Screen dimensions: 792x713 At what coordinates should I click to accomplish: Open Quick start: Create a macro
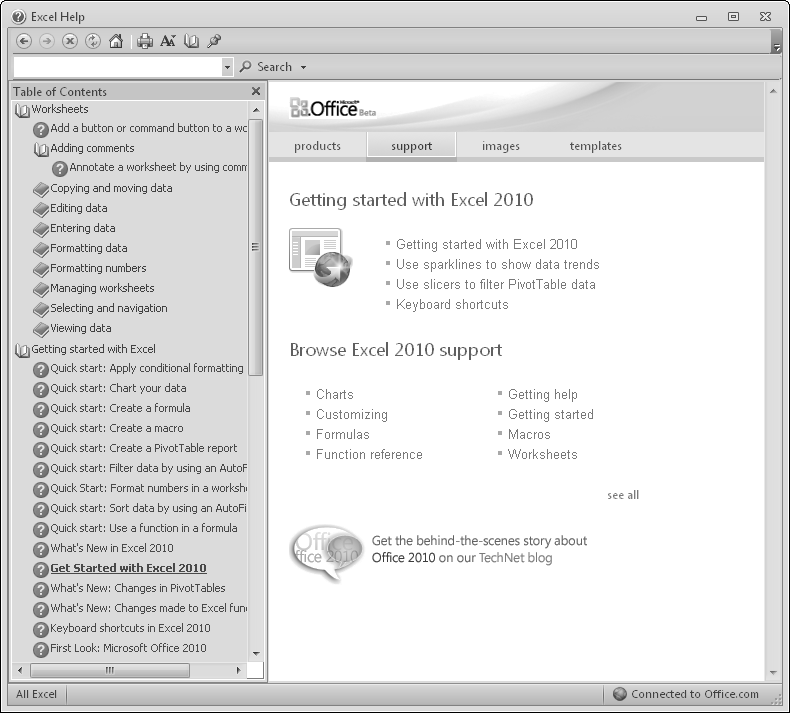(117, 428)
